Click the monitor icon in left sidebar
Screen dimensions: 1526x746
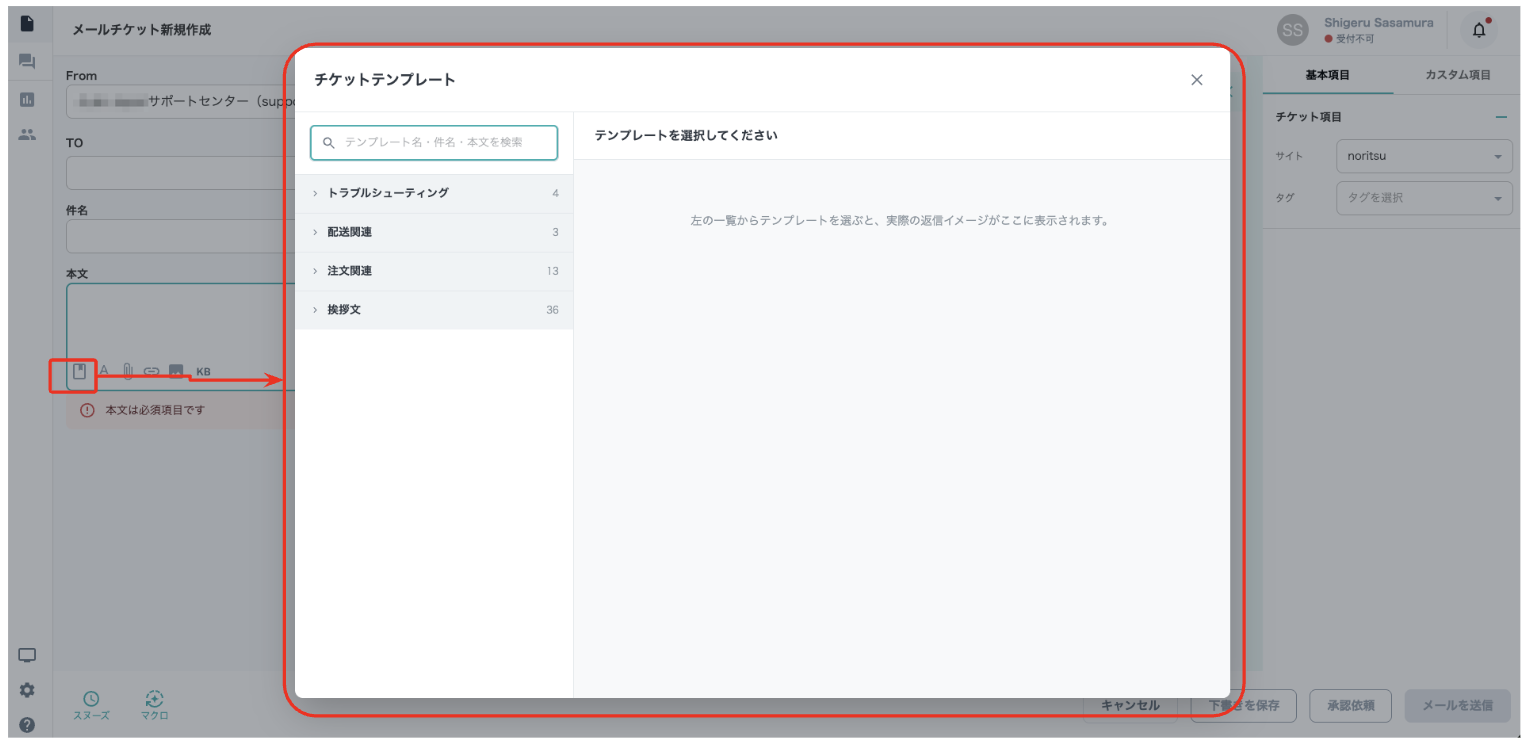point(27,656)
